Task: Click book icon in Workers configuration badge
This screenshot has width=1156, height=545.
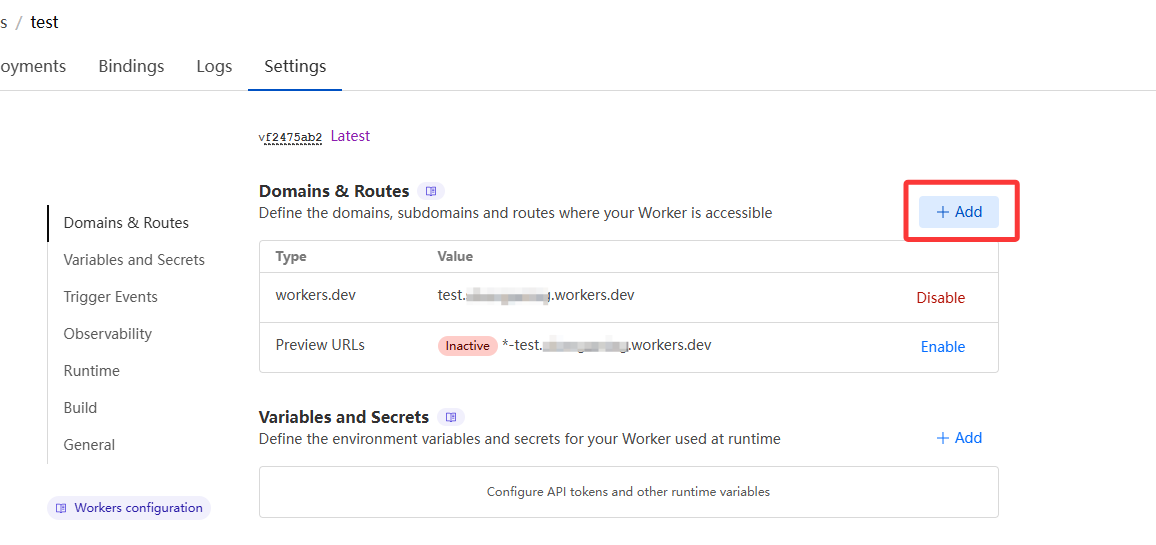Action: [62, 508]
